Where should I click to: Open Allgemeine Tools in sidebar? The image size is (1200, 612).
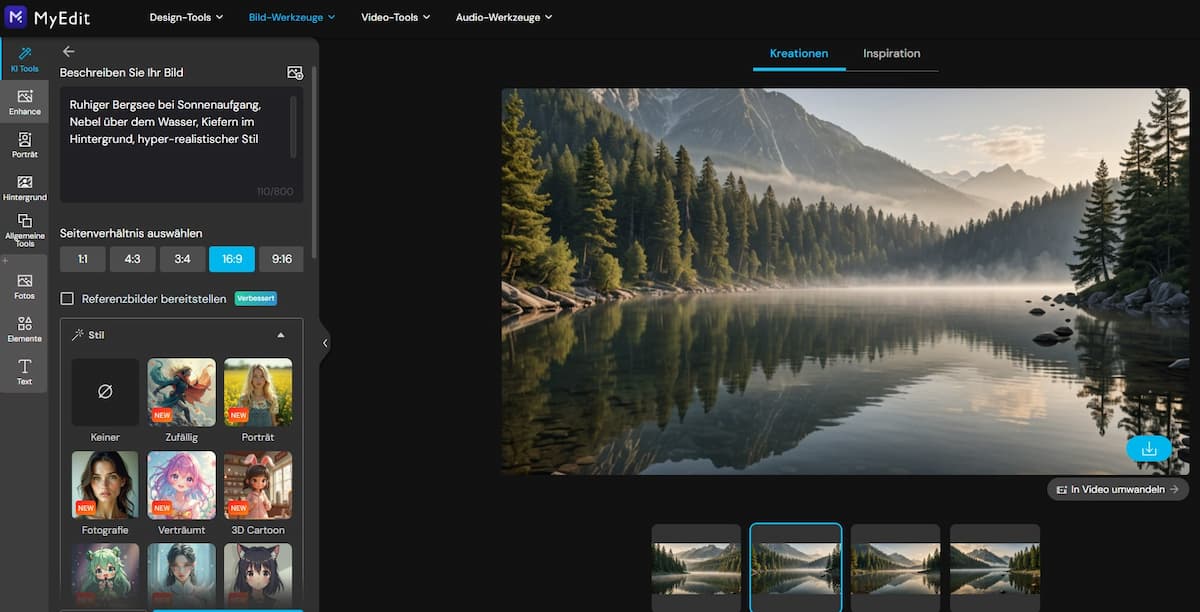(x=24, y=231)
